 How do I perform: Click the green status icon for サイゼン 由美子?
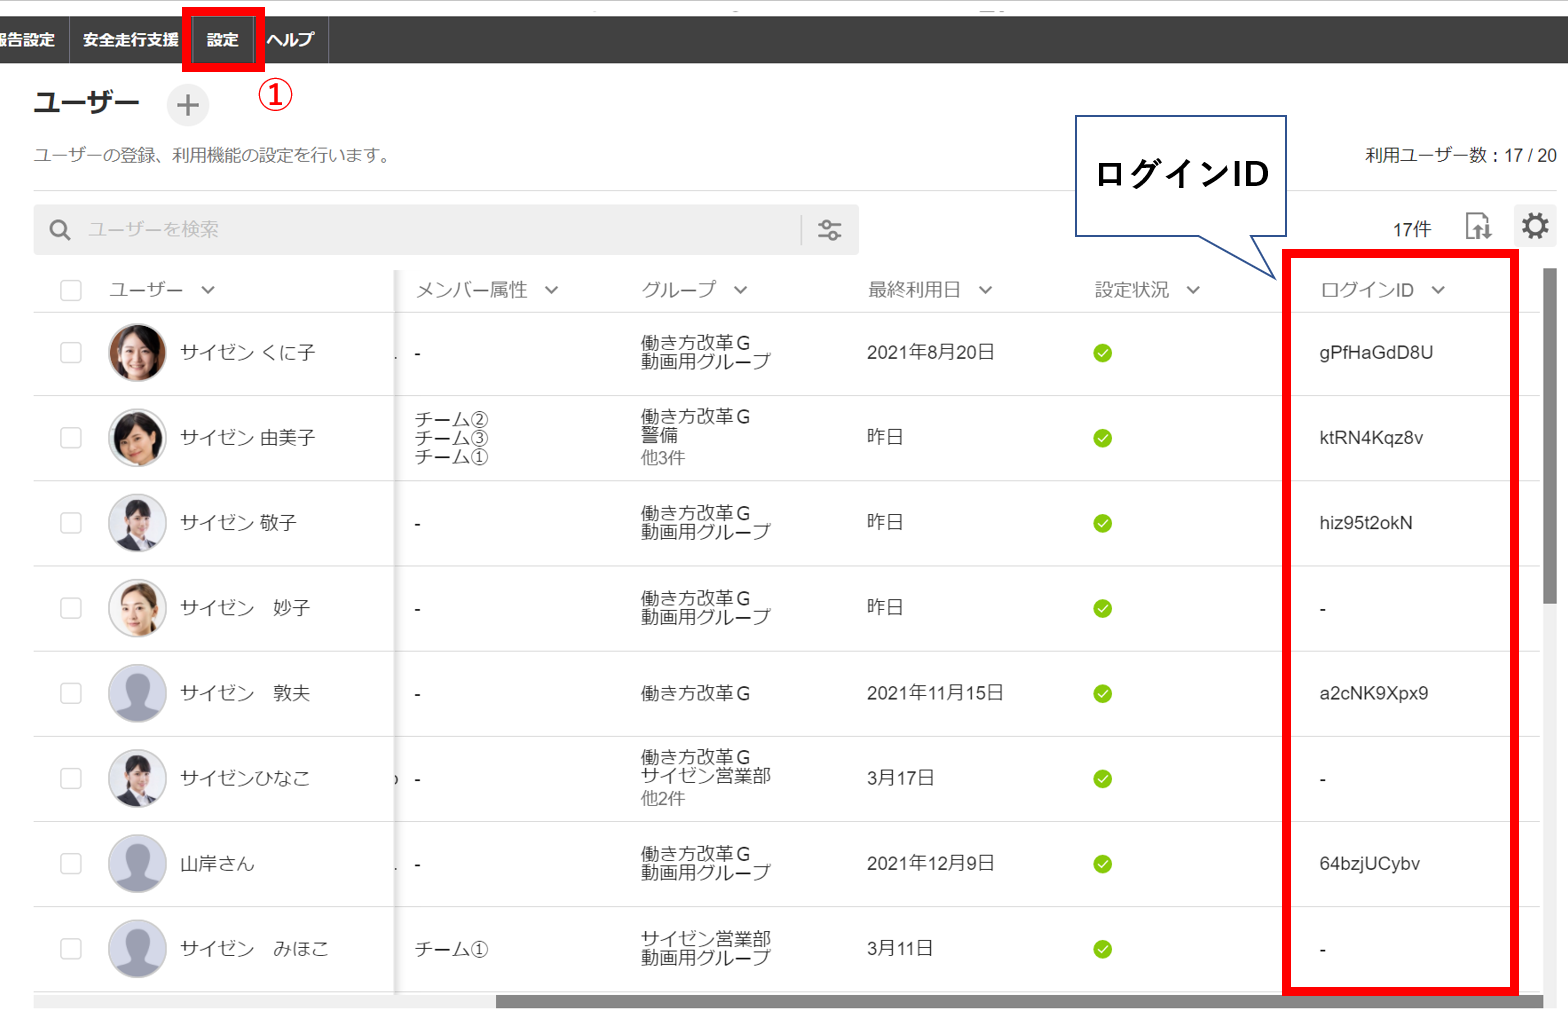1103,438
